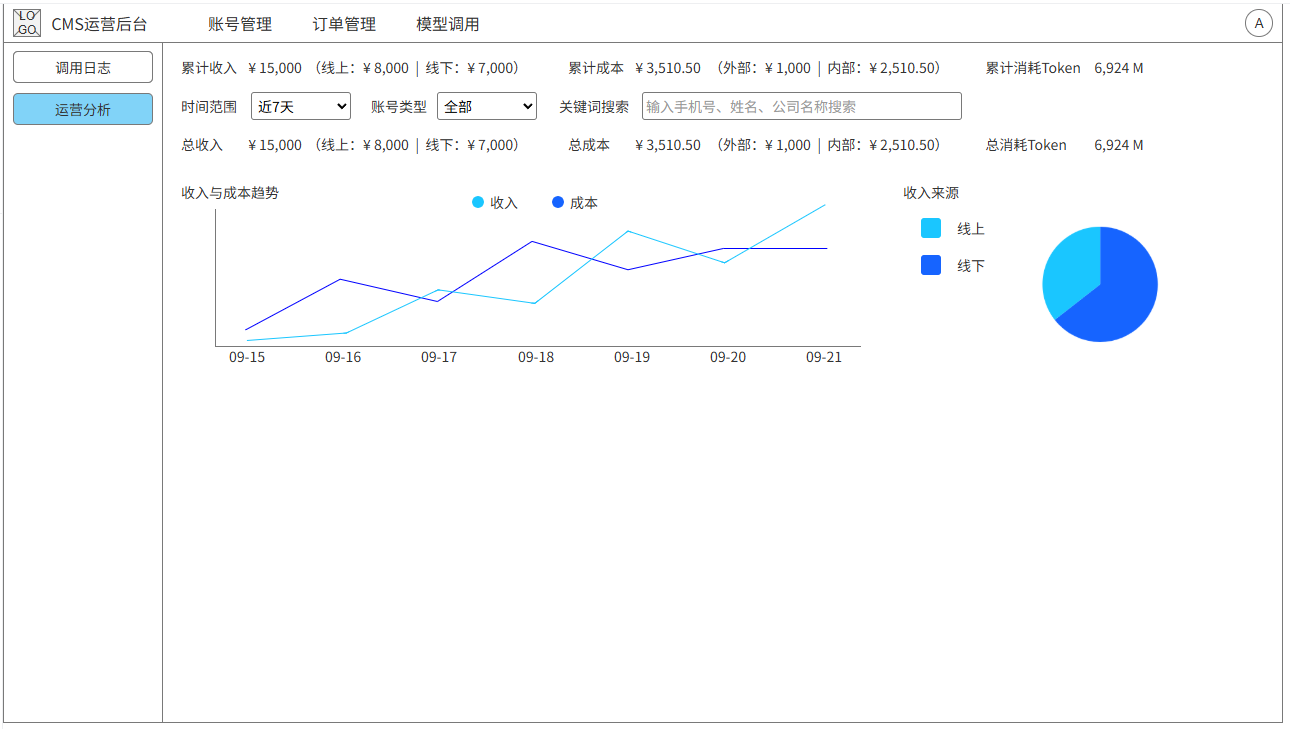Click the 线上 light blue legend swatch

click(931, 229)
